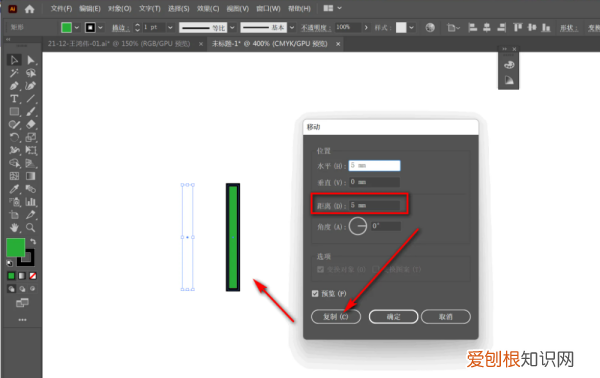Select the Scale tool
Screen dimensions: 600x378
pos(31,137)
